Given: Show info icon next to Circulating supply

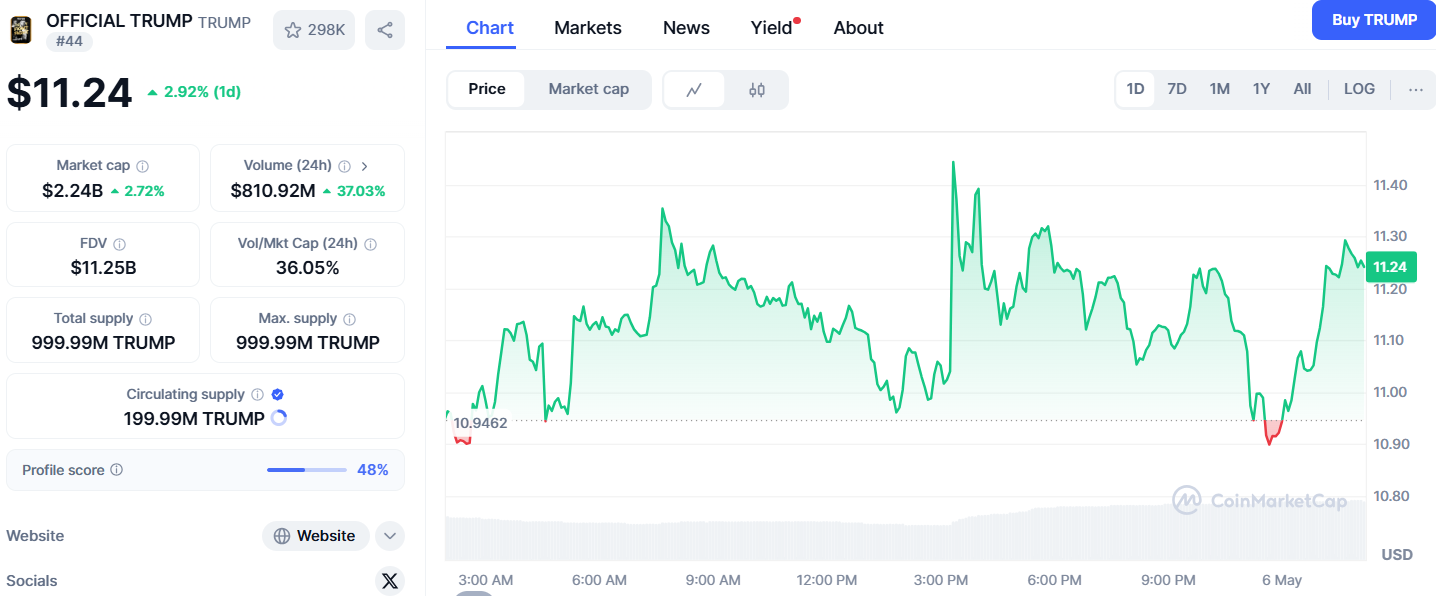Looking at the screenshot, I should 257,395.
